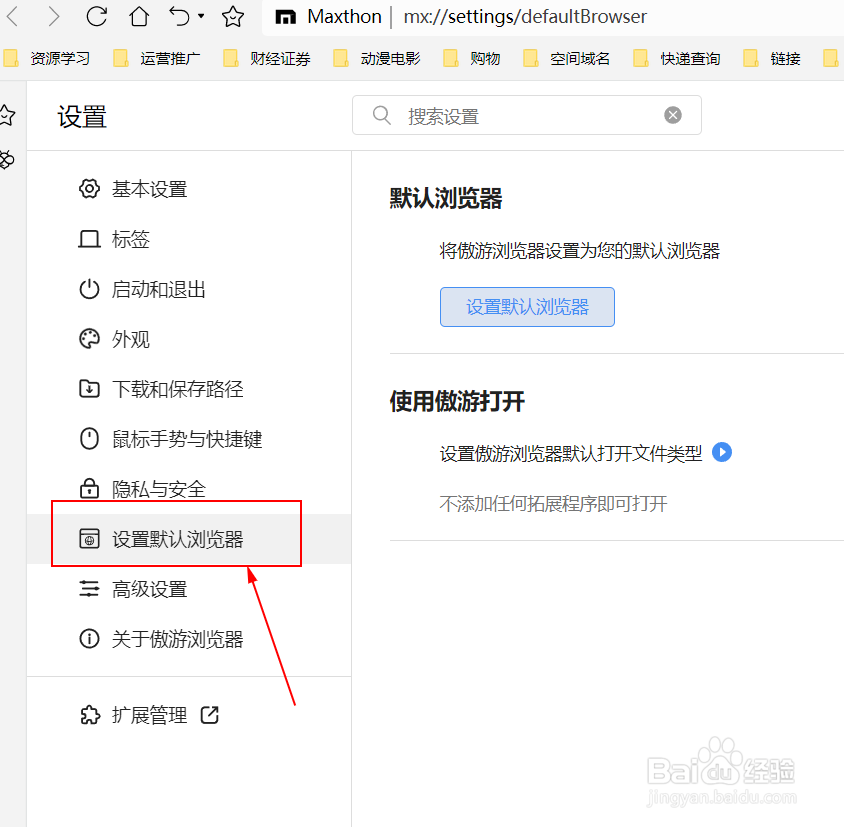Open the 购物 bookmark folder
844x827 pixels.
(x=472, y=58)
